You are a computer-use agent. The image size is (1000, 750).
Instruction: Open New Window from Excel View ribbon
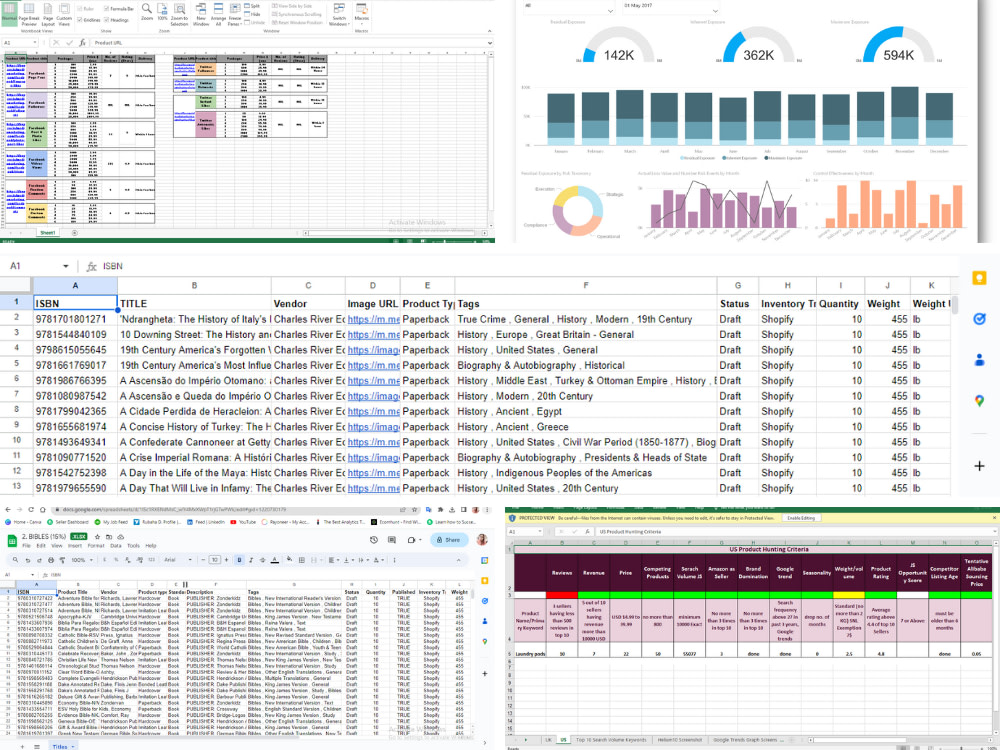(201, 14)
